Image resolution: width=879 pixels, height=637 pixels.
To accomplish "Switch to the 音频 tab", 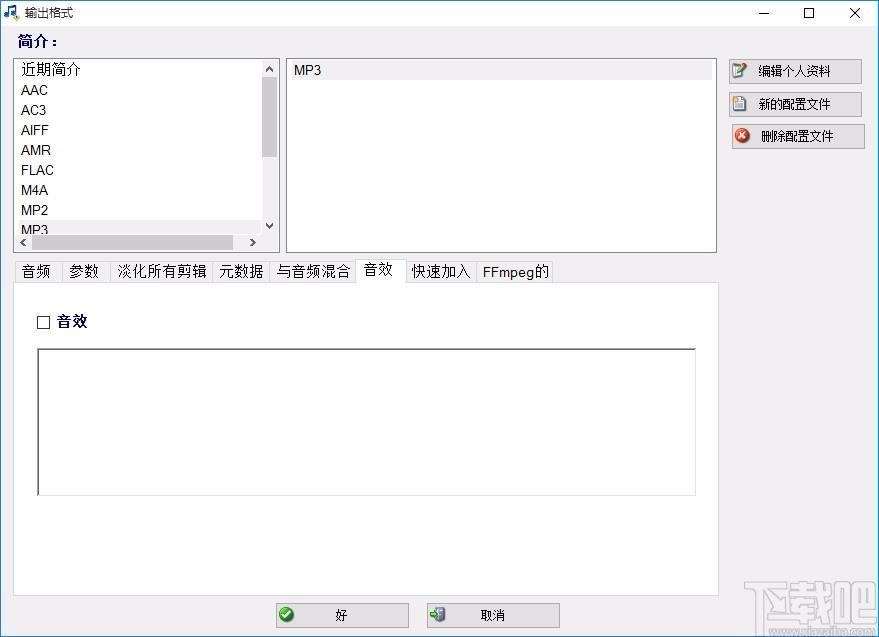I will (36, 272).
